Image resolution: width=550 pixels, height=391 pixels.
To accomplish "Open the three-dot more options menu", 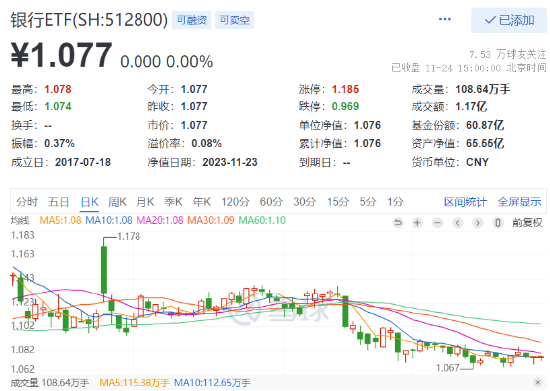I will [x=444, y=19].
